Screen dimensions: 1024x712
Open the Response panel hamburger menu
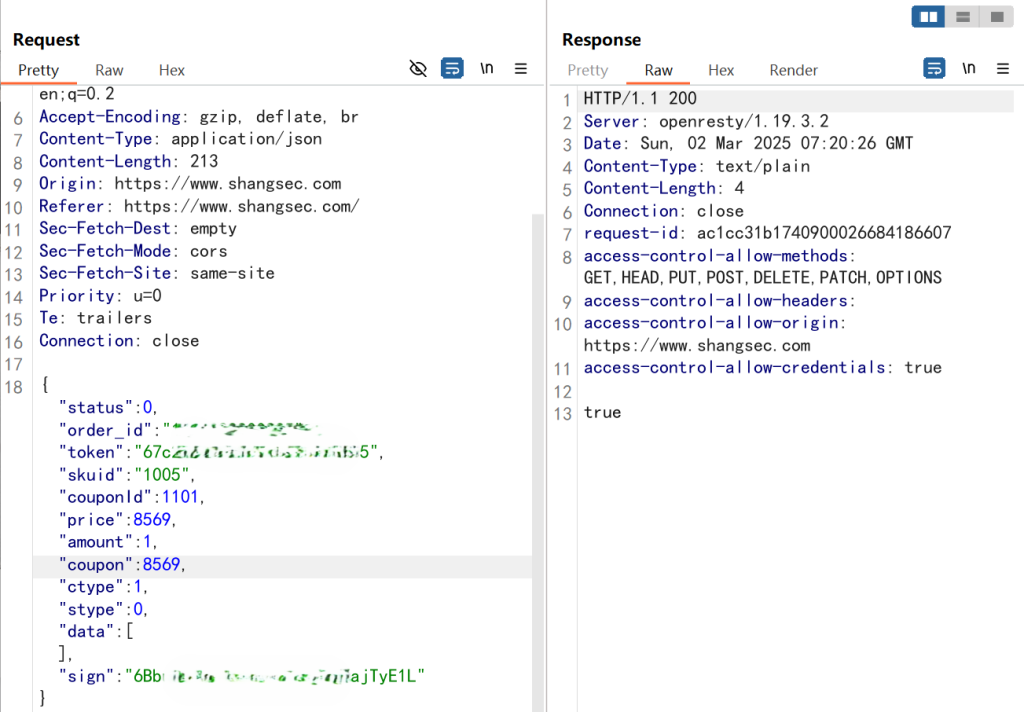1003,69
